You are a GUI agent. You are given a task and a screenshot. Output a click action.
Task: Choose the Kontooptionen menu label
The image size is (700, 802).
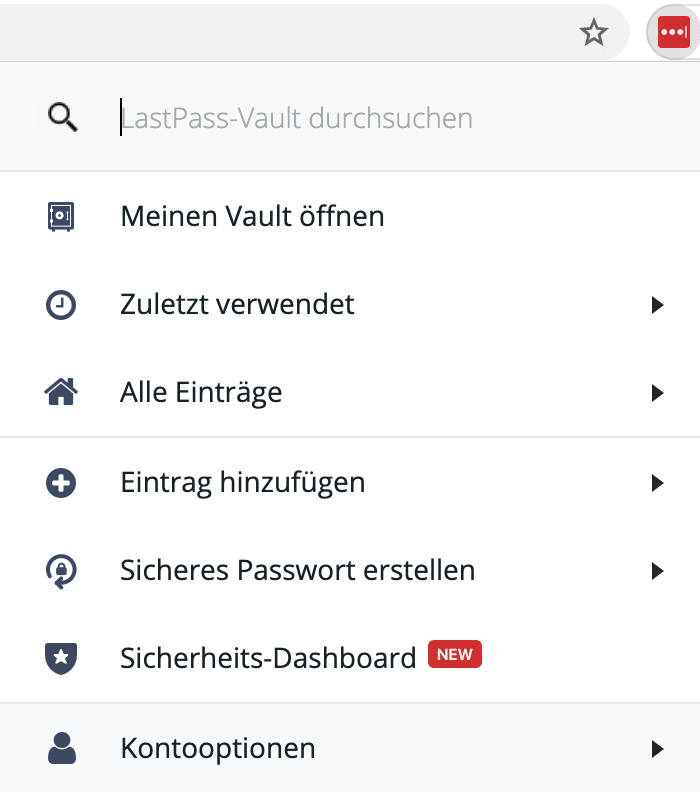tap(217, 747)
